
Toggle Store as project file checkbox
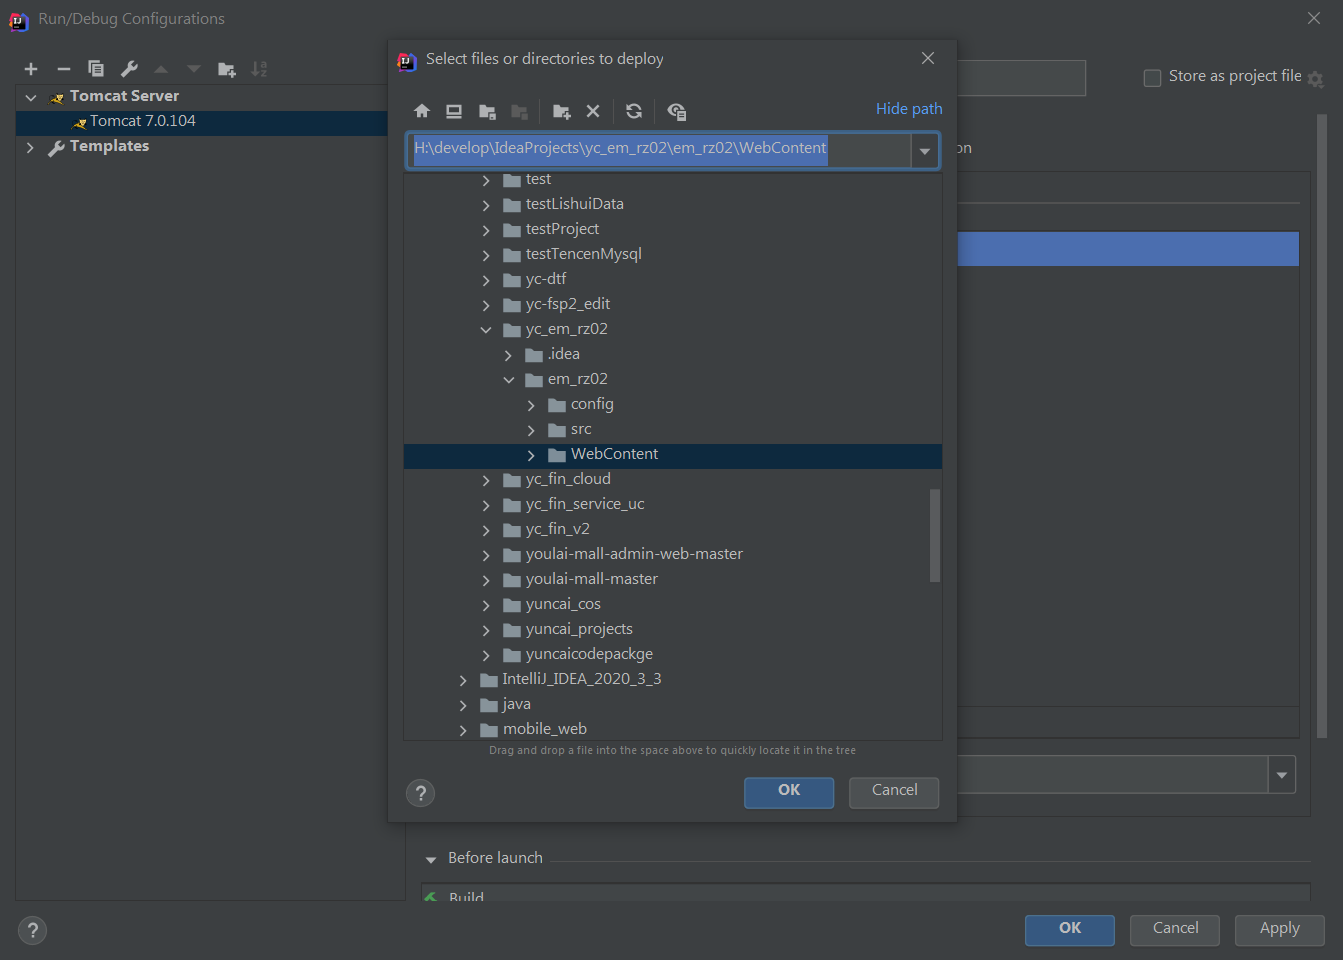point(1152,77)
